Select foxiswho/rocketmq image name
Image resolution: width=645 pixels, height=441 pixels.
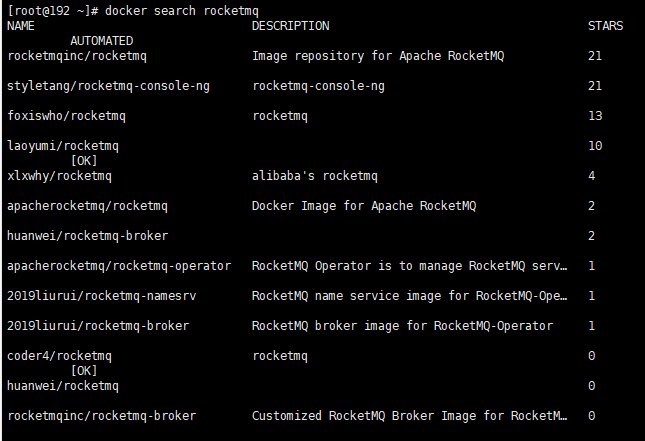click(67, 116)
